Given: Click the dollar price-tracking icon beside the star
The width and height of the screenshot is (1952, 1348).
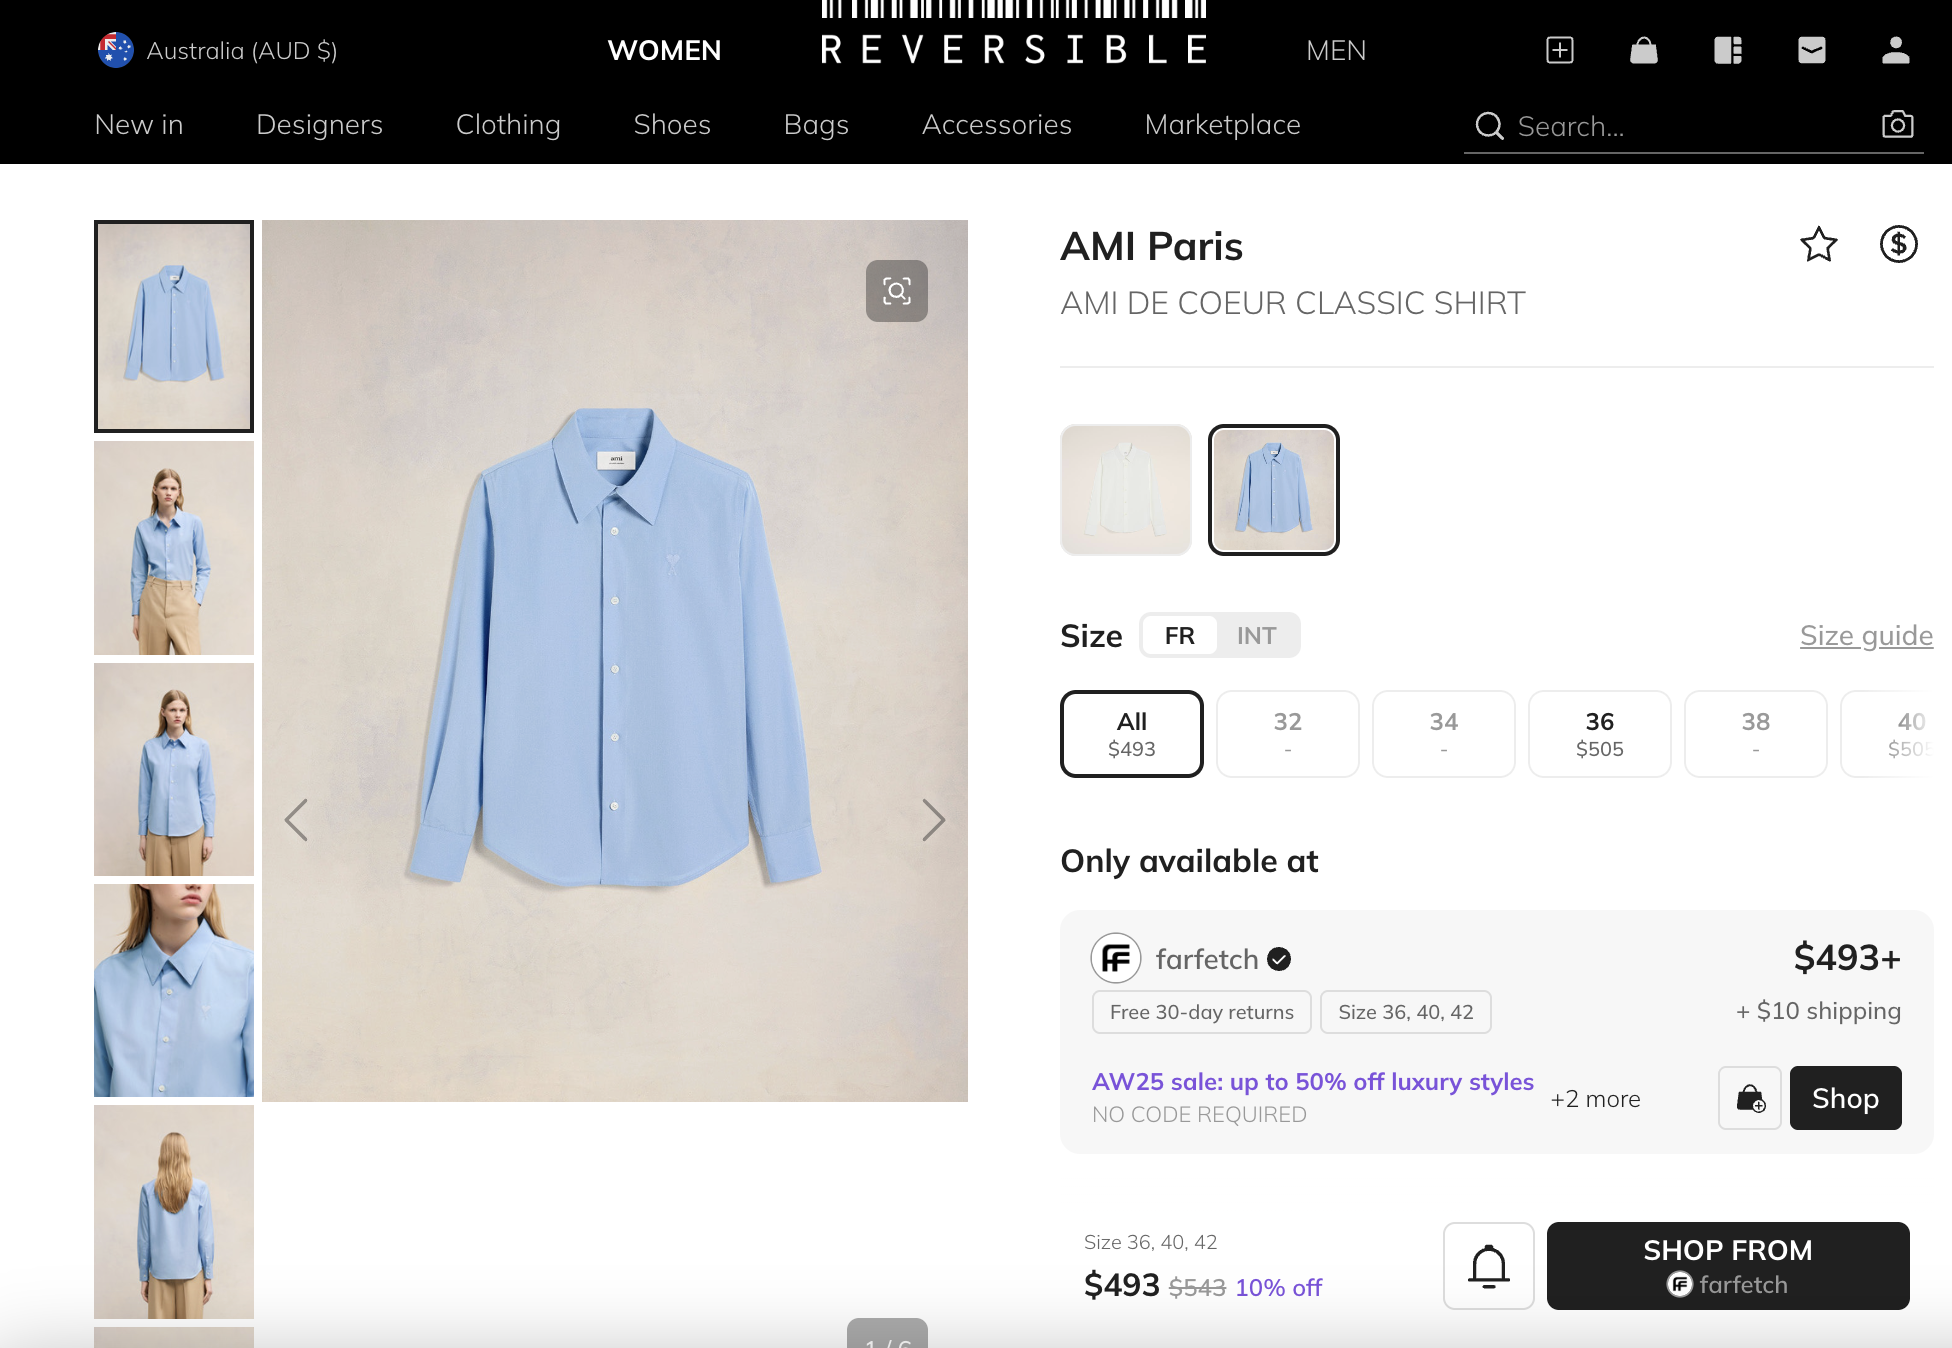Looking at the screenshot, I should (x=1899, y=245).
